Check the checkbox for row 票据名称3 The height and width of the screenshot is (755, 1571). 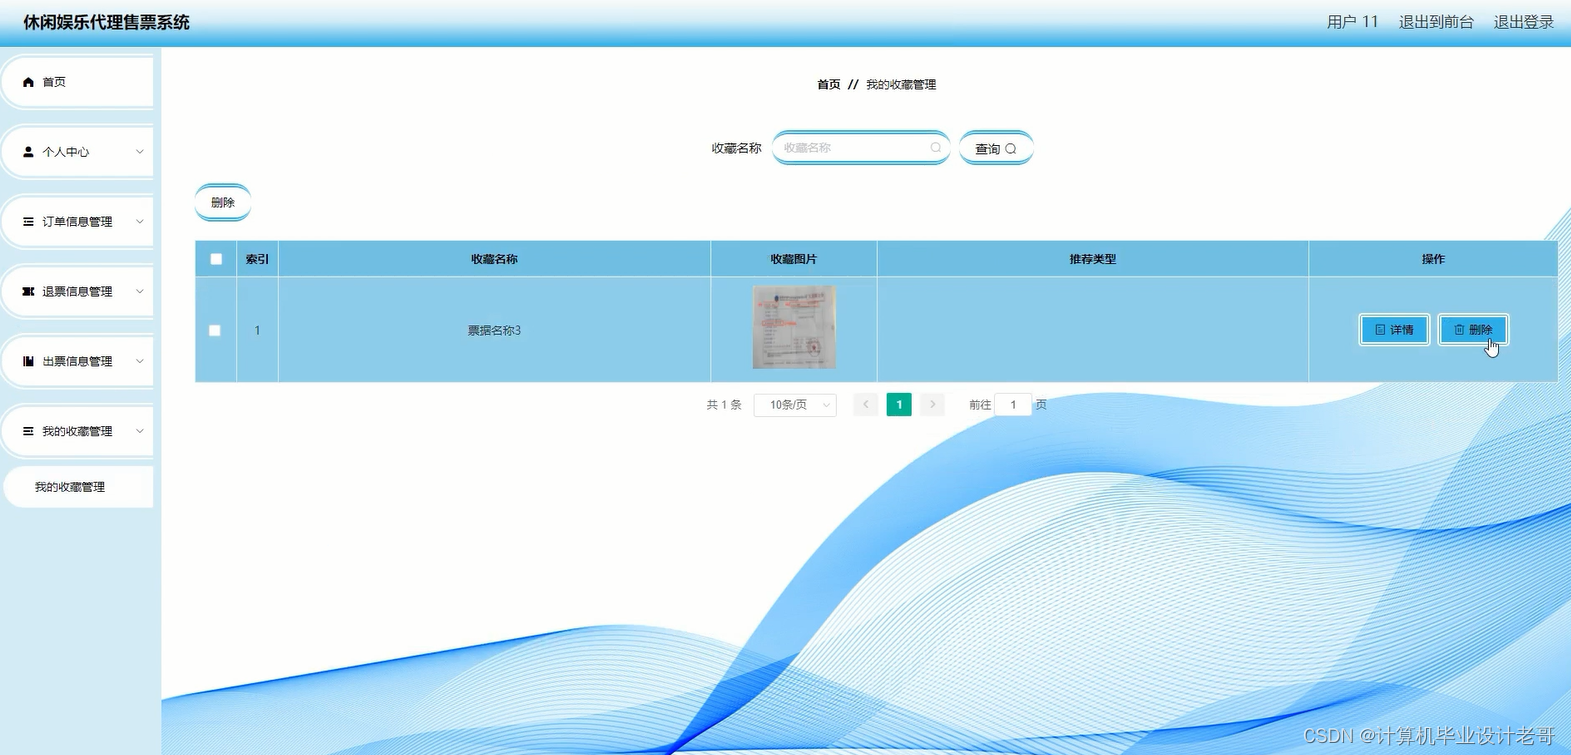(x=215, y=330)
